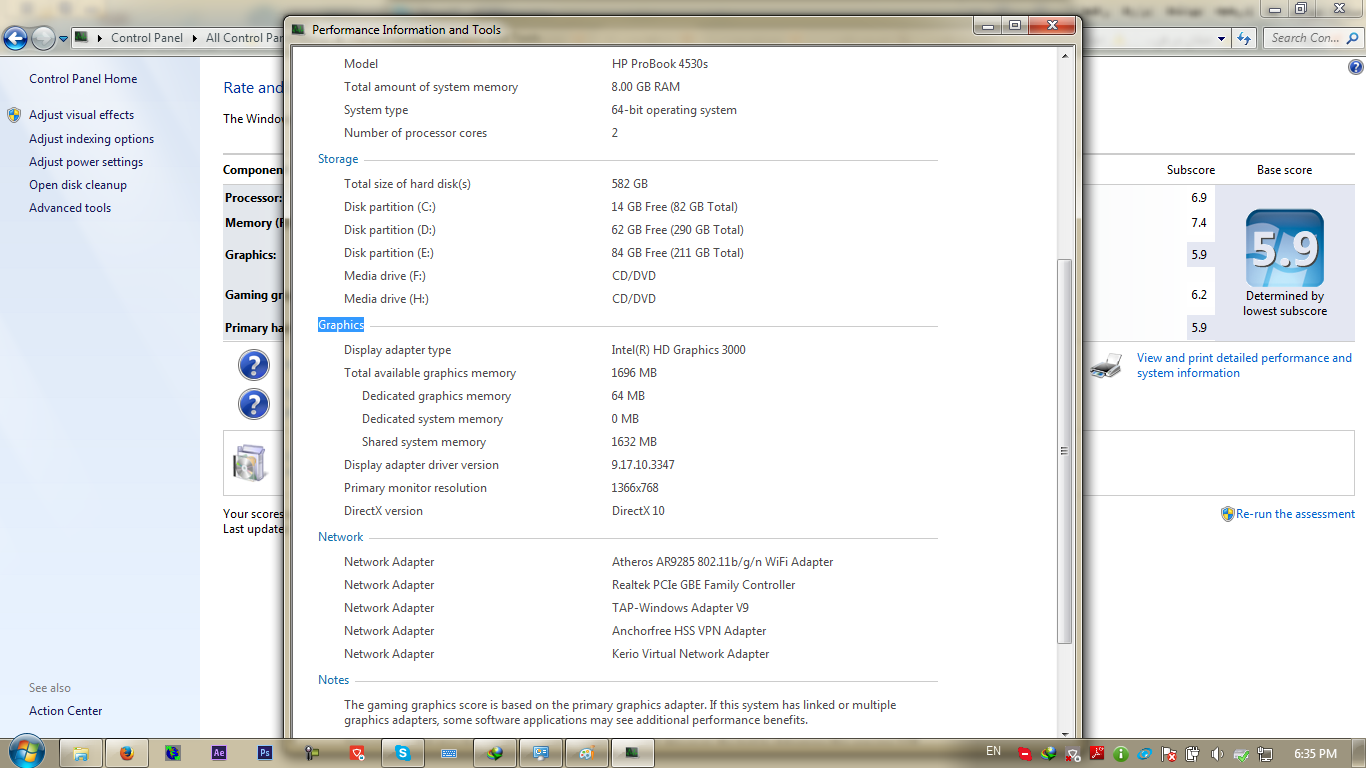Open Advanced tools link

pyautogui.click(x=70, y=208)
